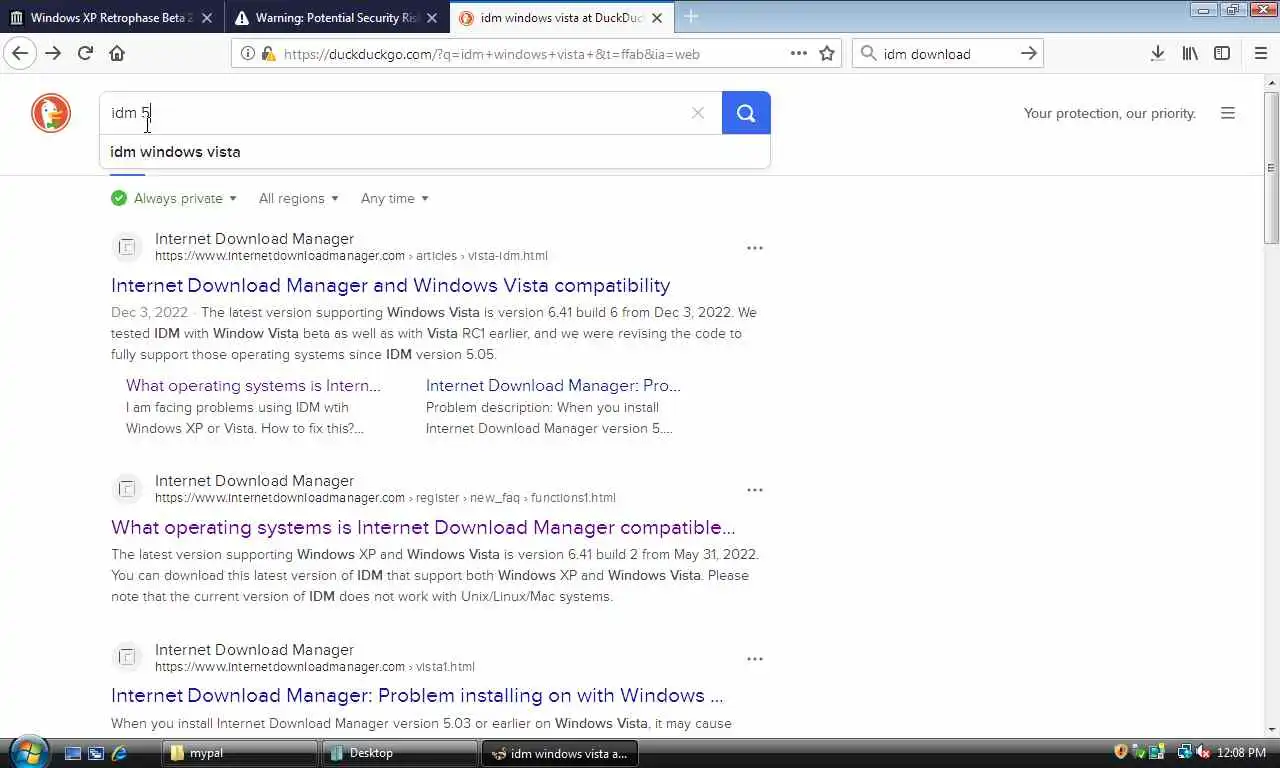Click the favicon of the first search result
Viewport: 1280px width, 768px height.
point(127,247)
